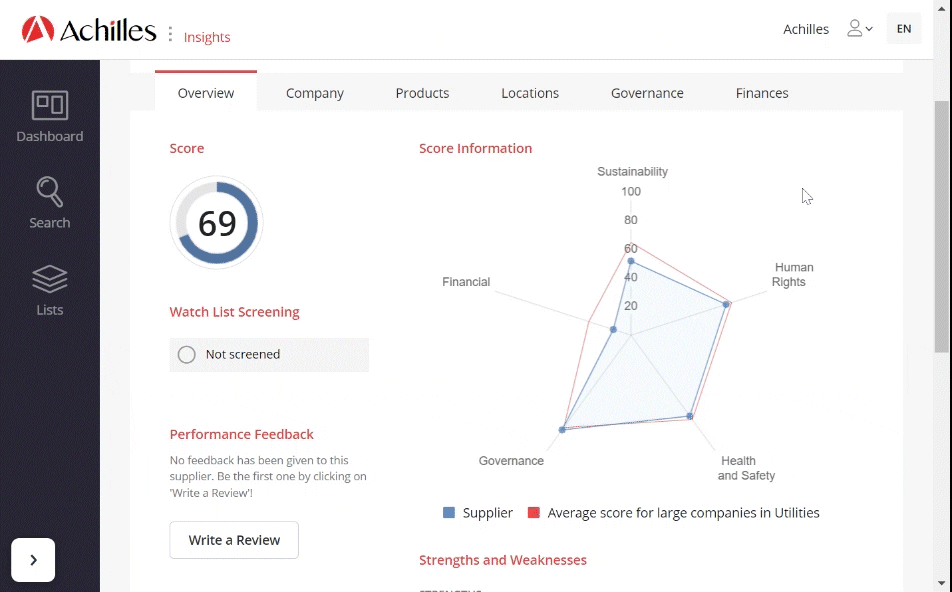Click the red legend swatch for average score
Viewport: 952px width, 592px height.
point(534,513)
